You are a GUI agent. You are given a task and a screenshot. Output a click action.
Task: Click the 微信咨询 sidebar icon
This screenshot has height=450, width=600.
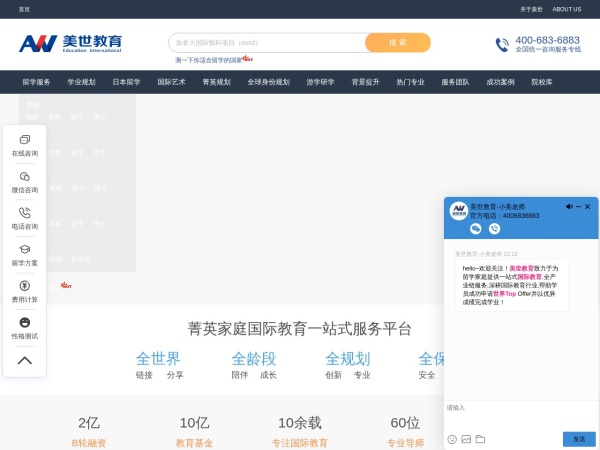coord(25,177)
